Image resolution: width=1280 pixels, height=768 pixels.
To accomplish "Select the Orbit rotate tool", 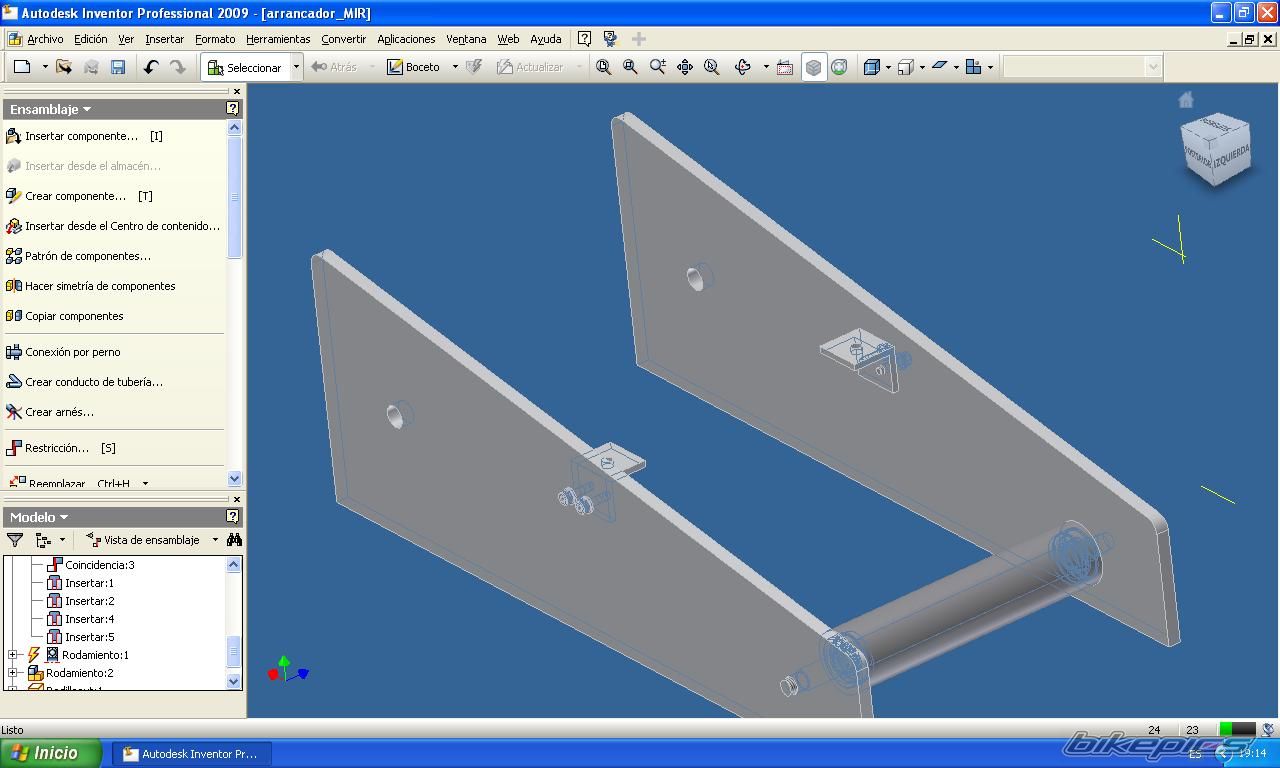I will tap(743, 67).
